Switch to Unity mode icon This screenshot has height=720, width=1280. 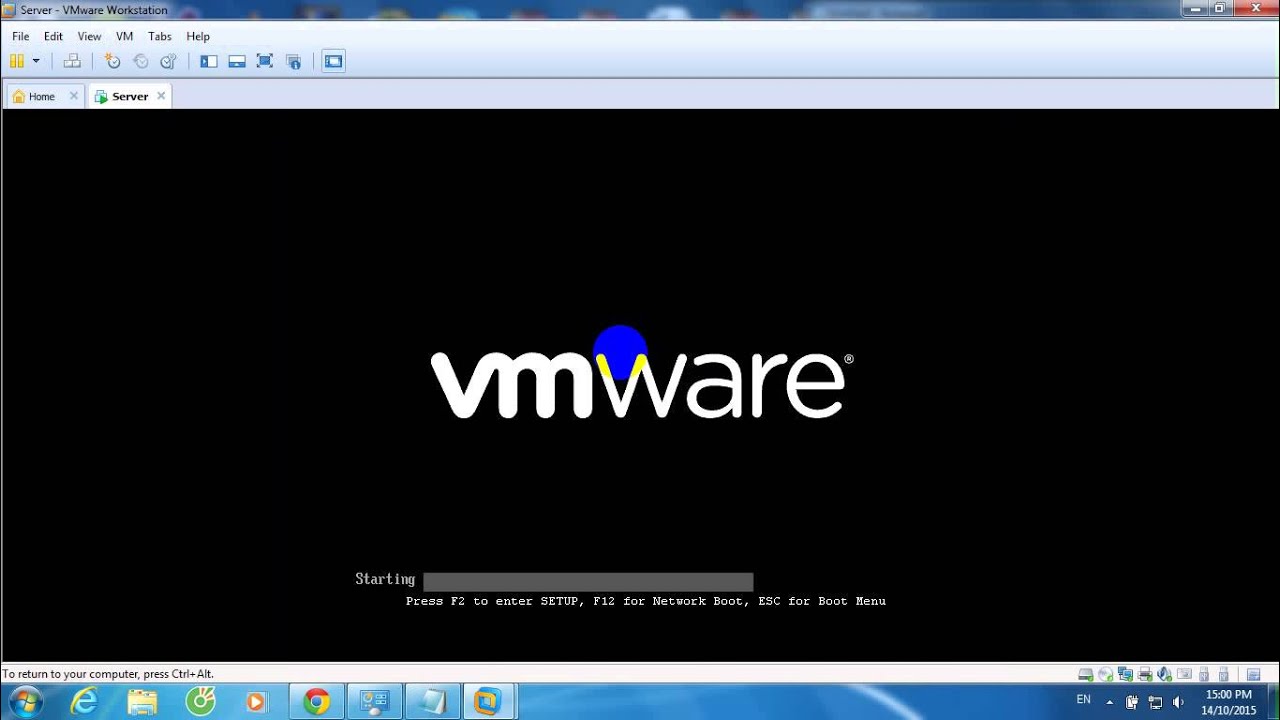click(293, 61)
